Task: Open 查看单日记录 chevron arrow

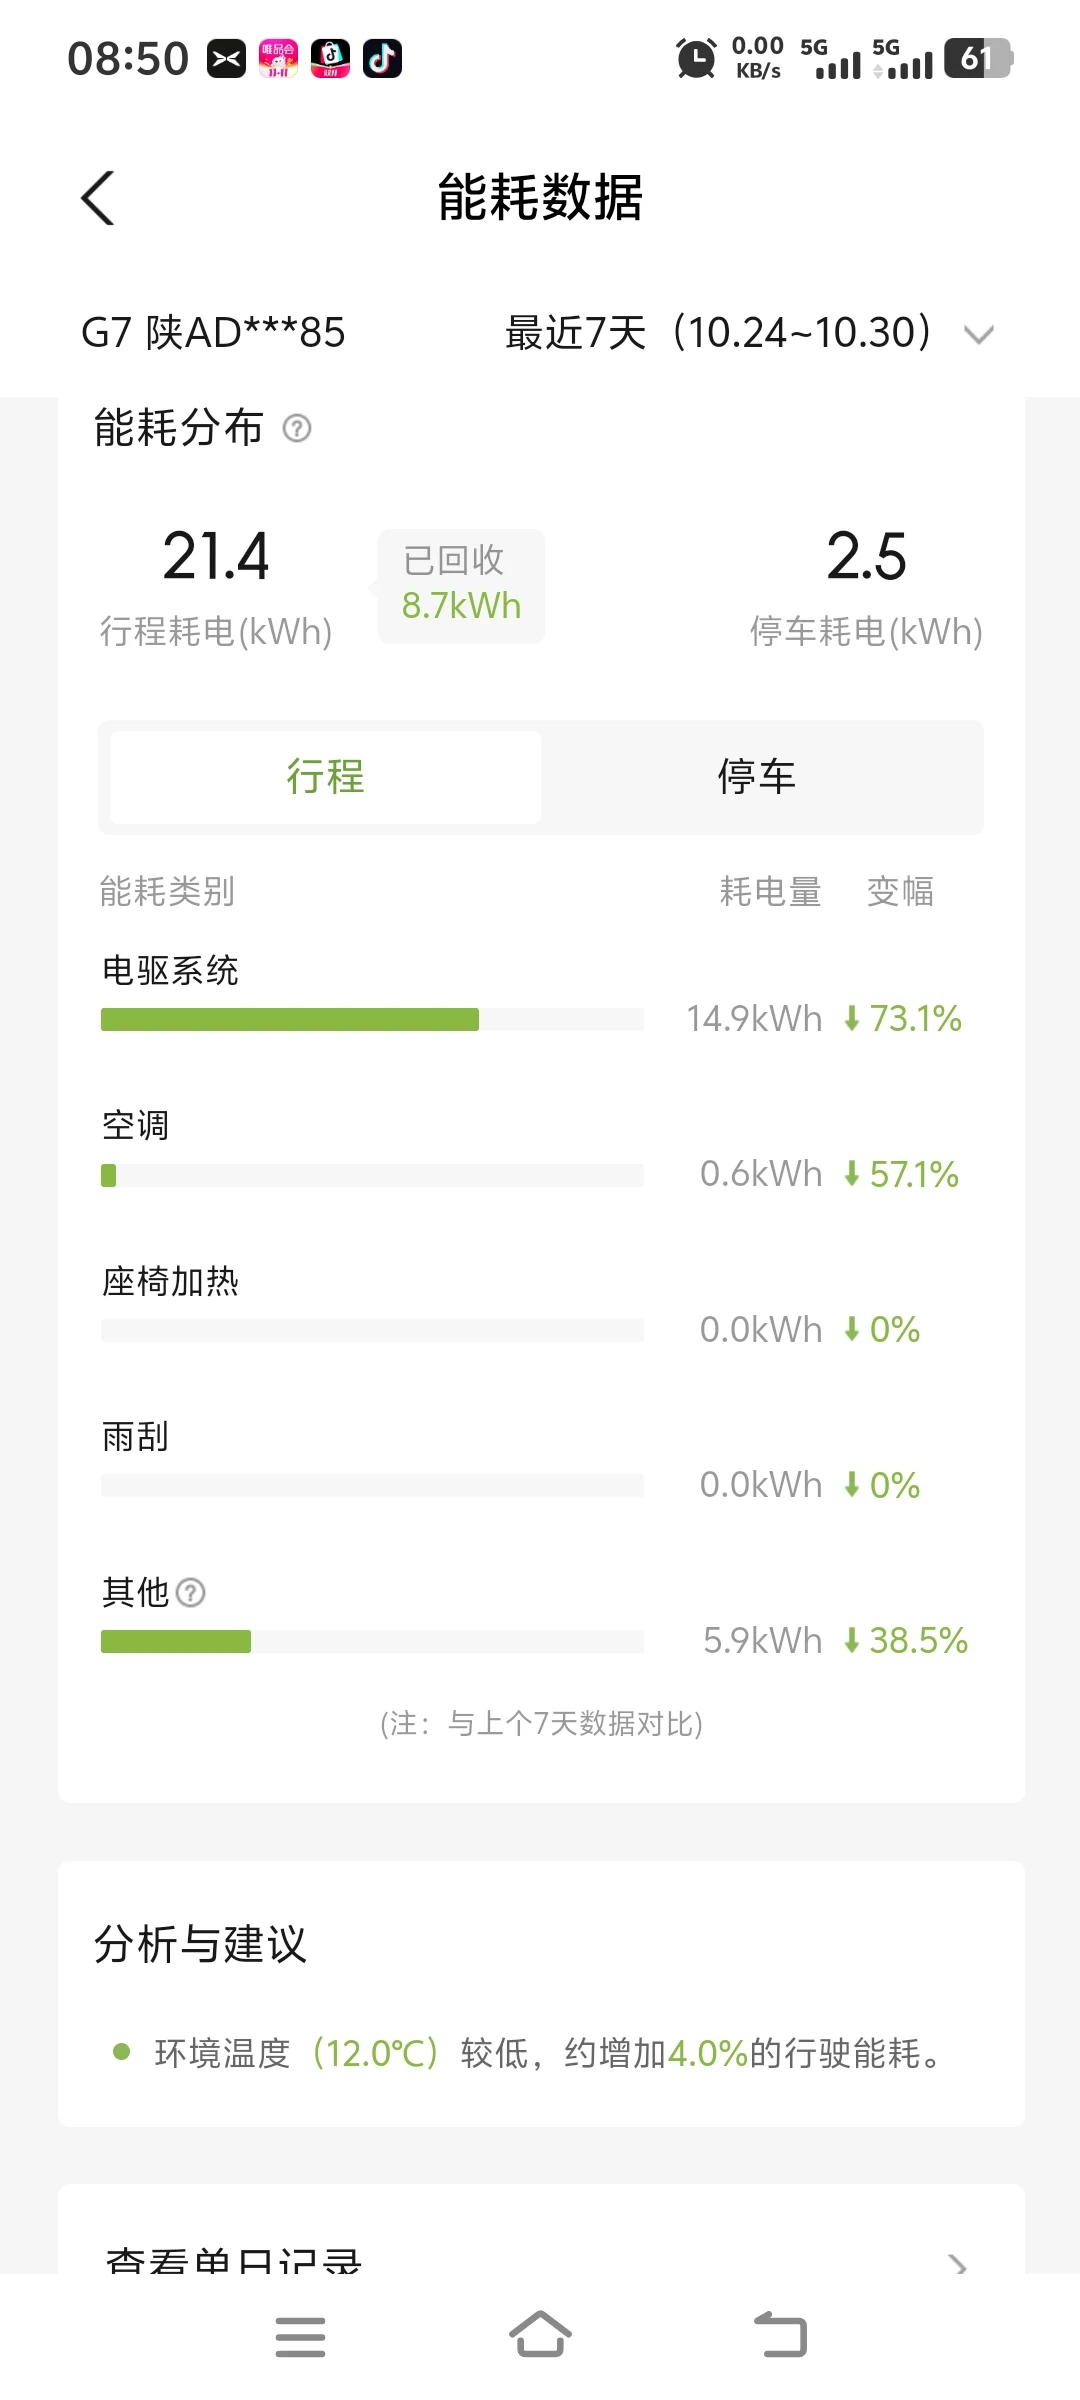Action: tap(957, 2264)
